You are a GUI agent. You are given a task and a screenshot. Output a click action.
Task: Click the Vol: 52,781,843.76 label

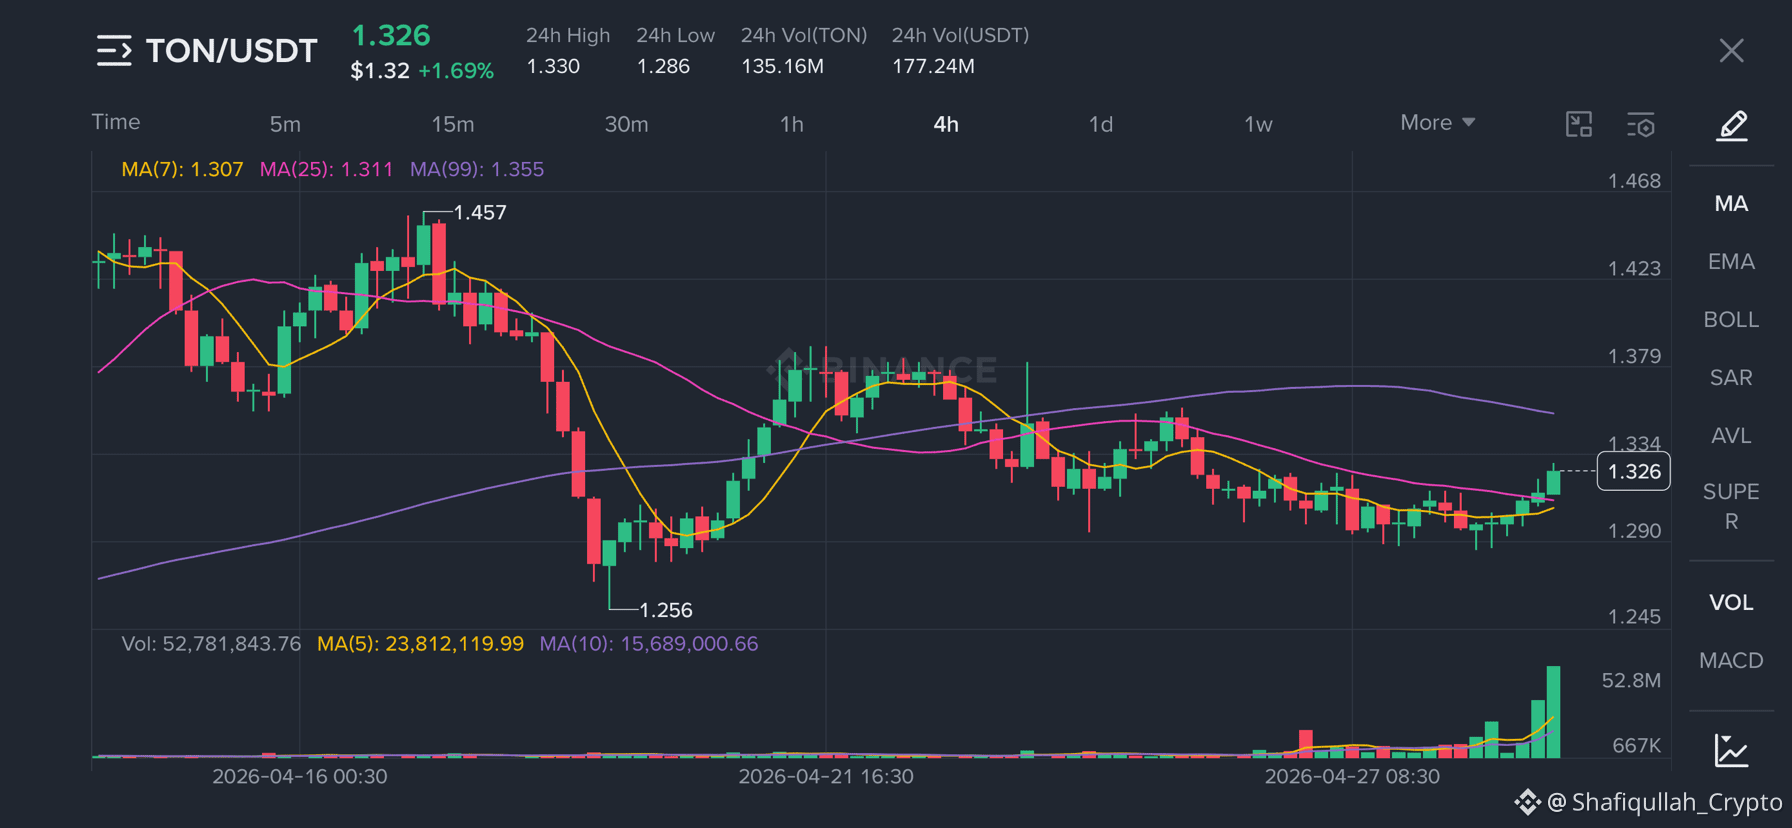(x=211, y=644)
